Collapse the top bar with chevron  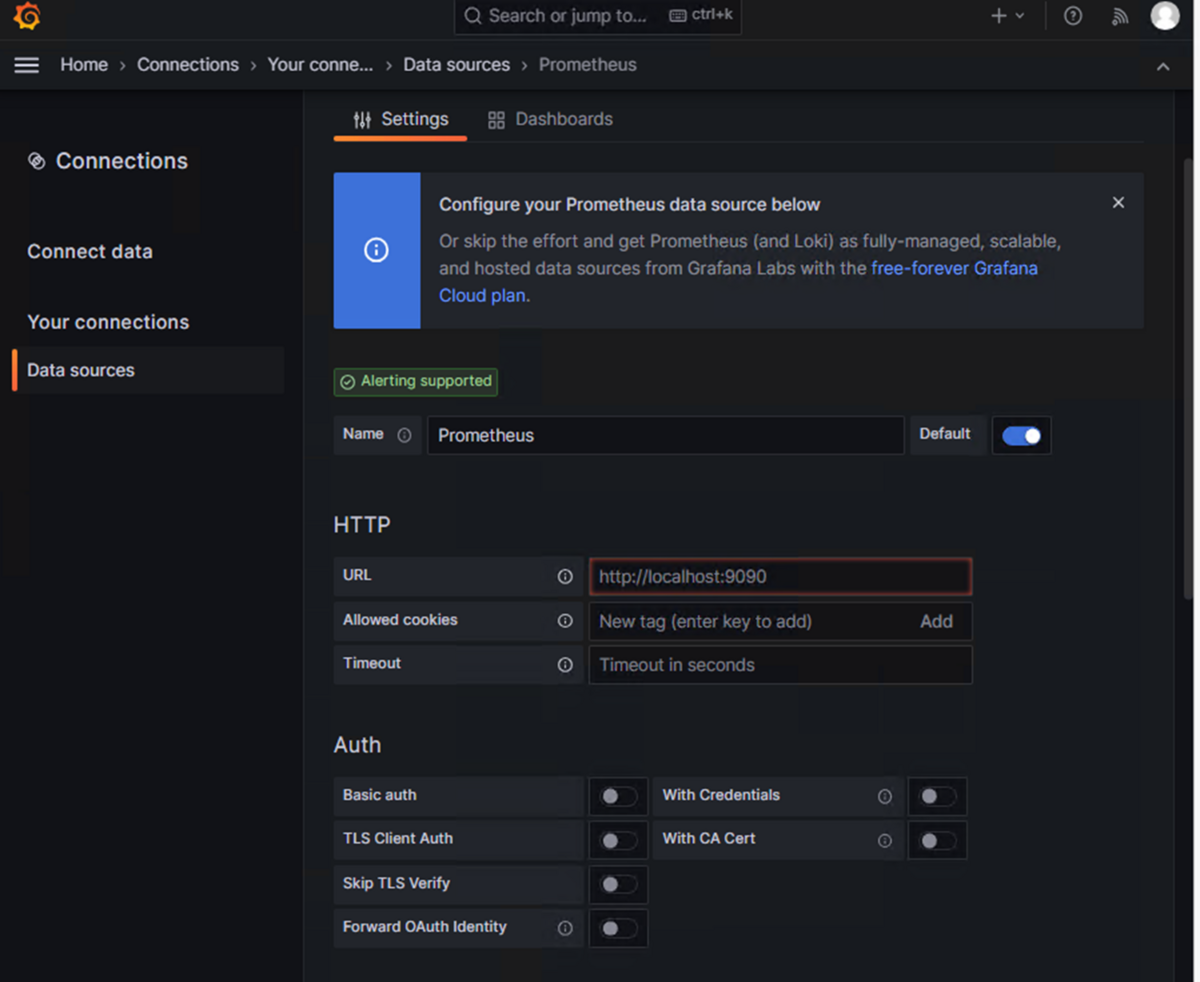pos(1163,66)
